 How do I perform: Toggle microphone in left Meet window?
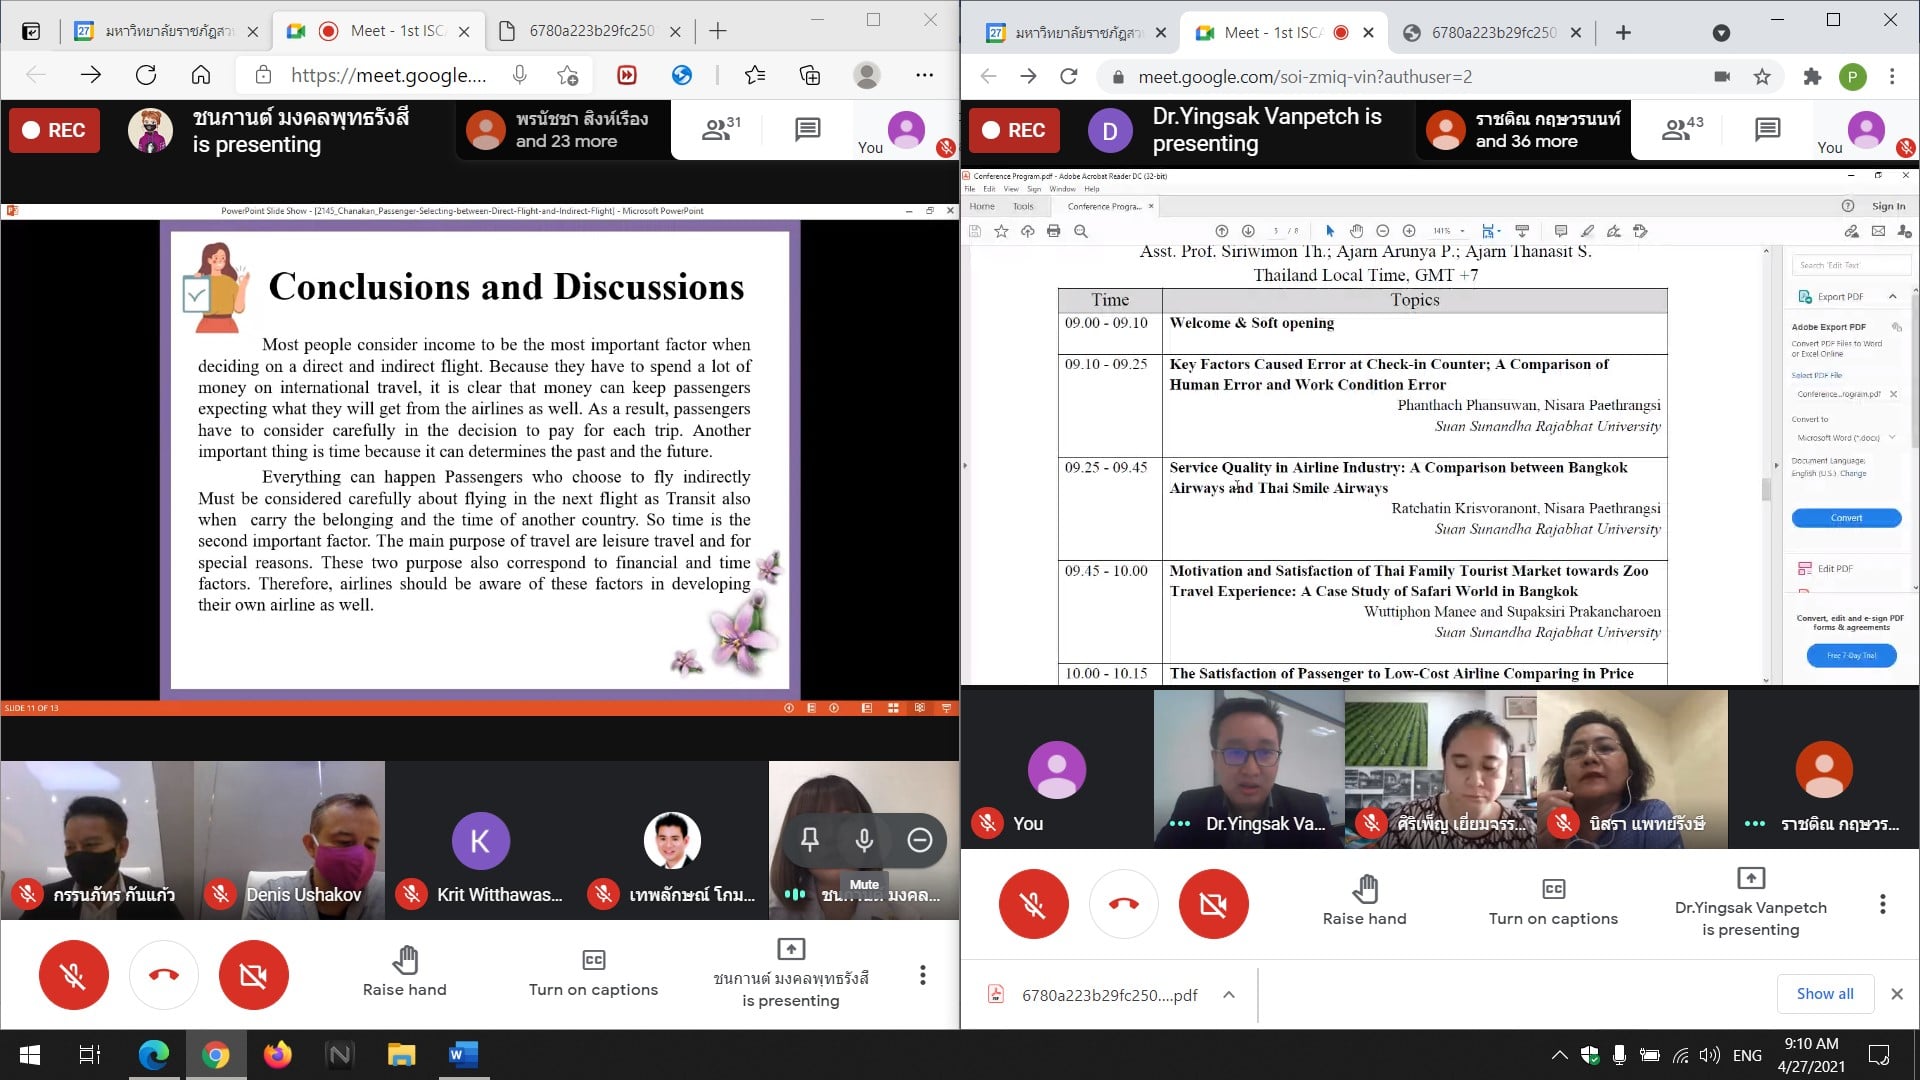(x=73, y=974)
